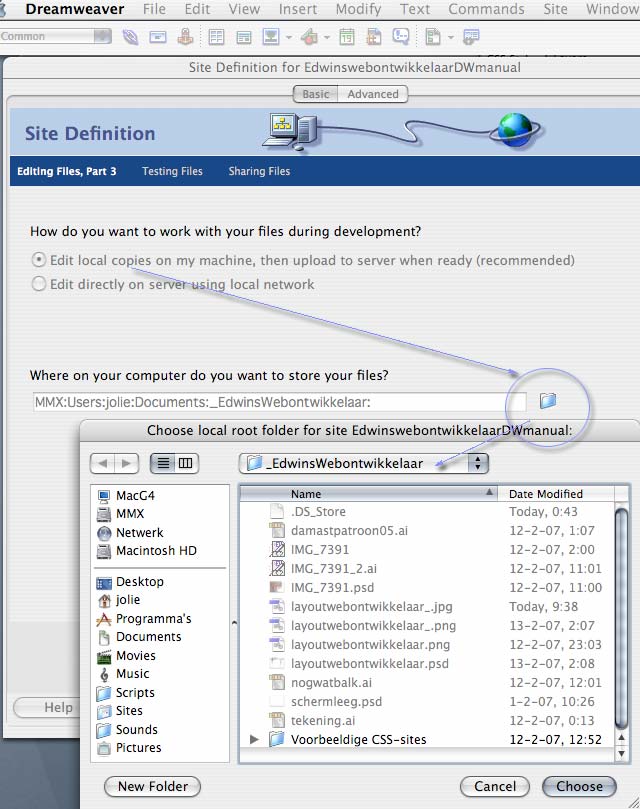Click Cancel in the folder dialog

tap(495, 786)
